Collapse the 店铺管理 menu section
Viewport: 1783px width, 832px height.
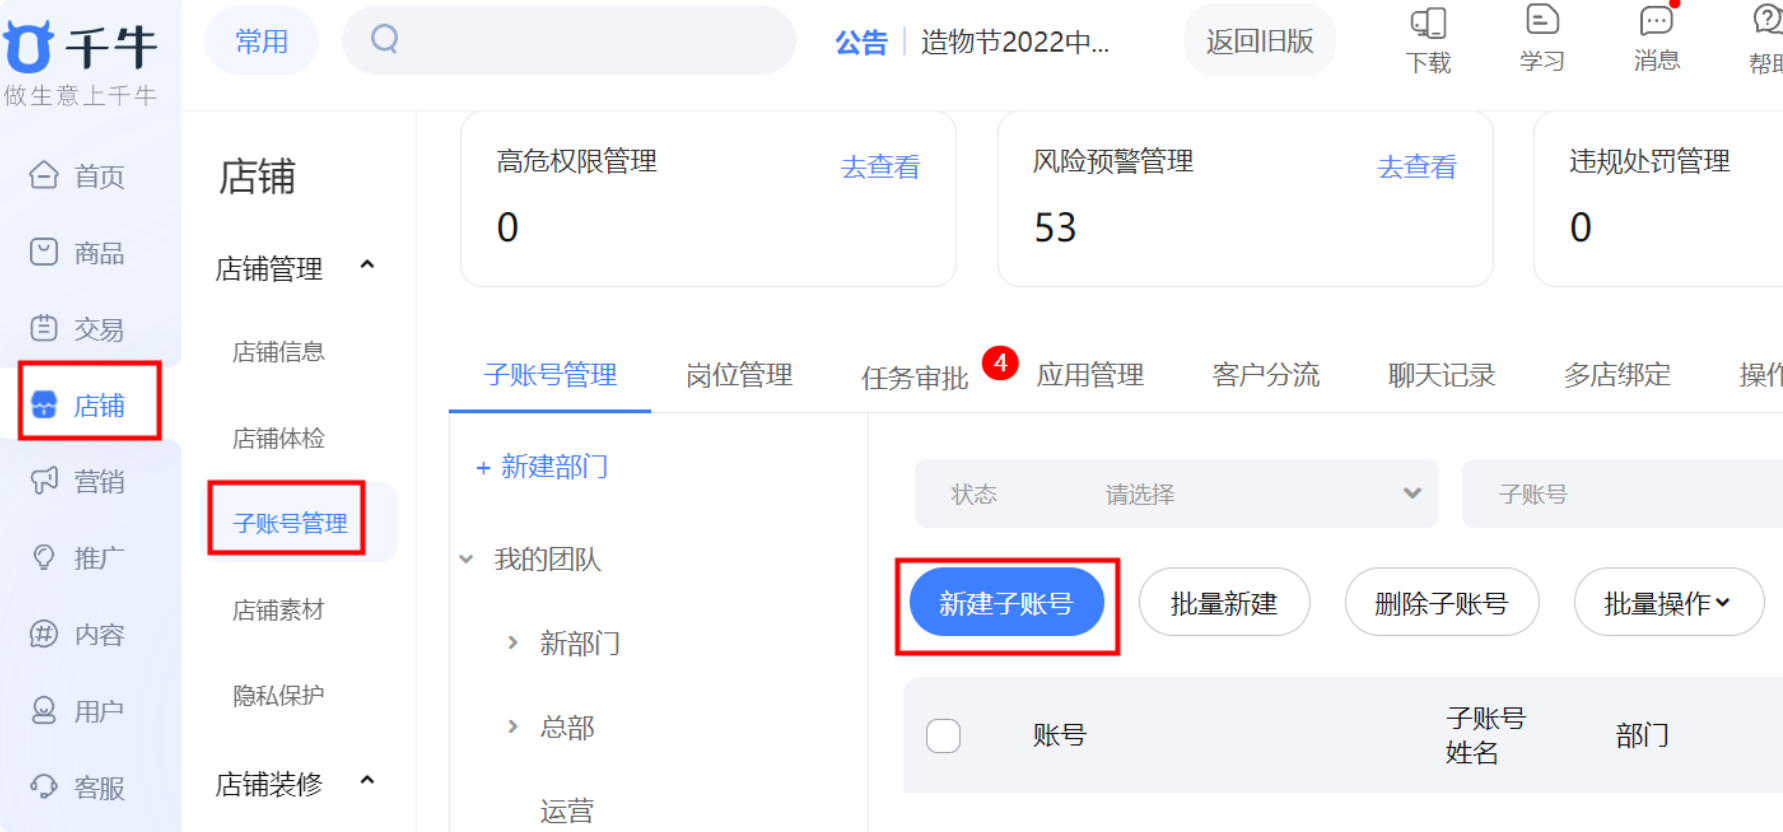point(367,266)
